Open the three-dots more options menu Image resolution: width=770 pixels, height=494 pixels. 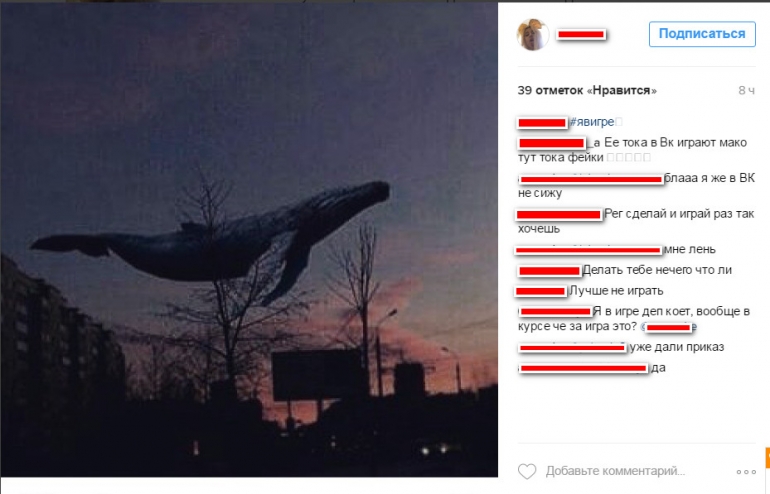coord(746,472)
